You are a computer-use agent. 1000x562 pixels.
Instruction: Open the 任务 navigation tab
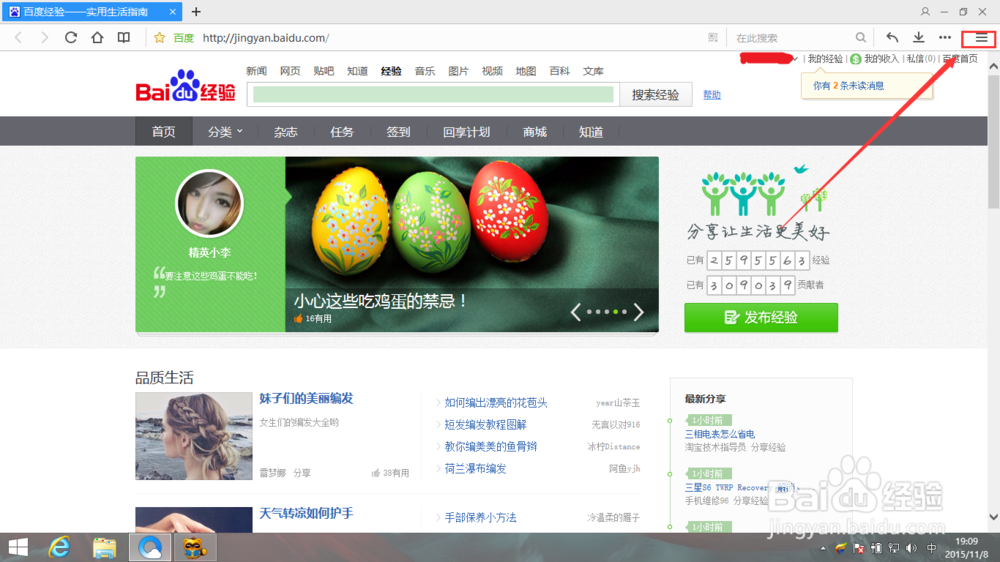pyautogui.click(x=342, y=132)
